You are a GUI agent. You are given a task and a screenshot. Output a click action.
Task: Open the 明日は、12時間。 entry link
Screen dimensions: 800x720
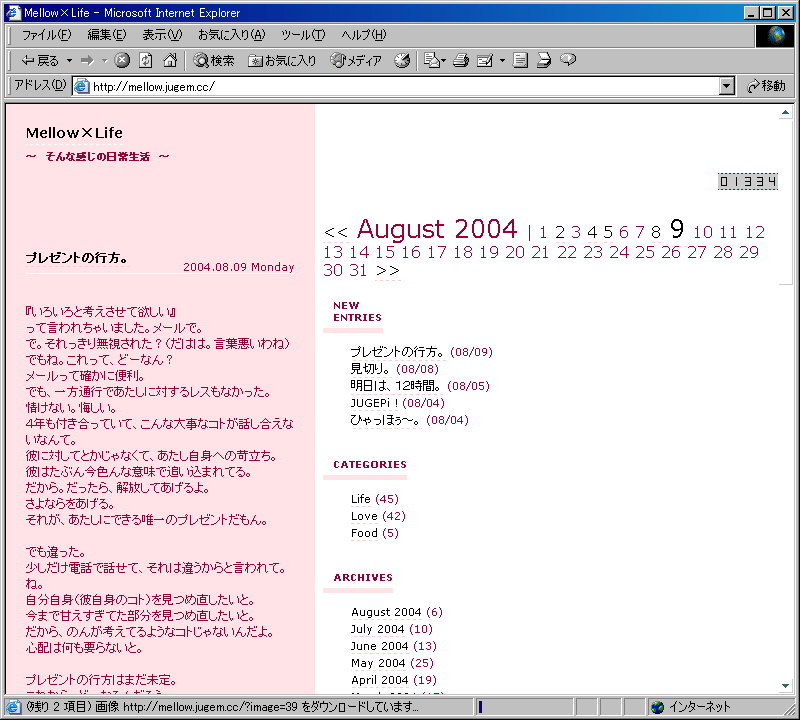click(395, 386)
